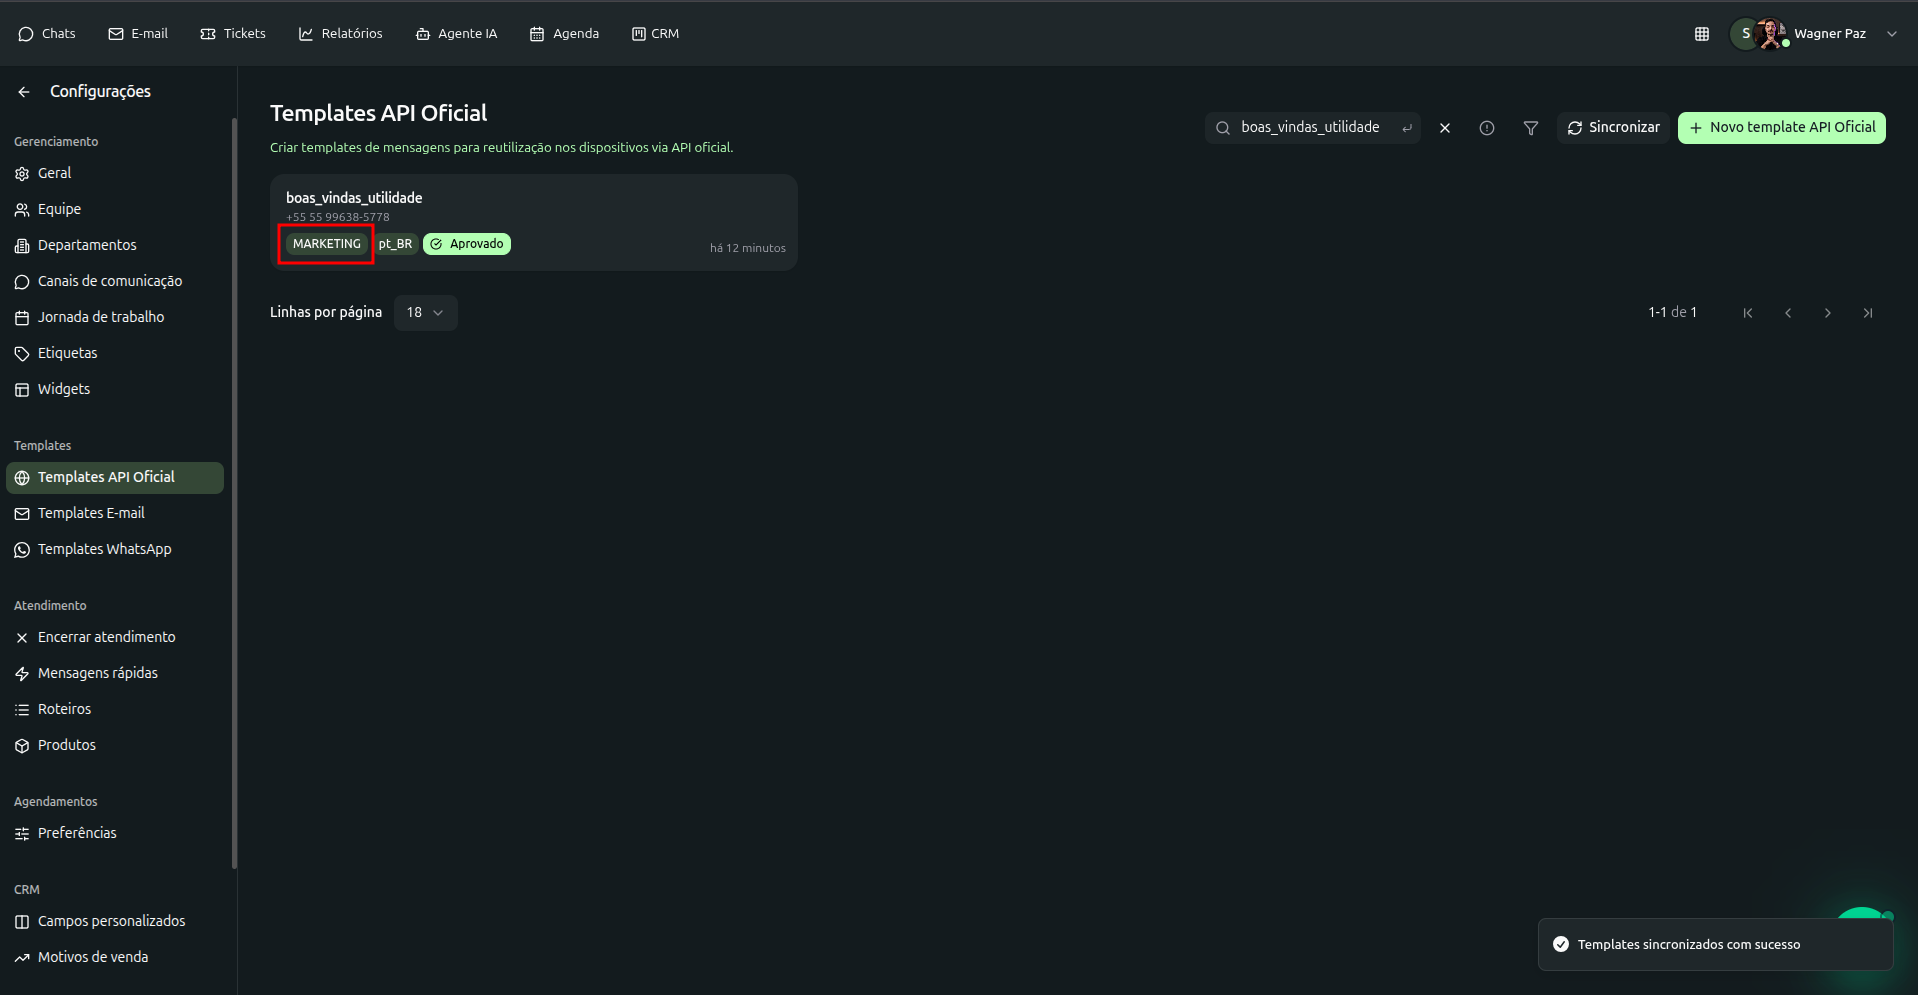Image resolution: width=1918 pixels, height=995 pixels.
Task: Click the info icon next to search
Action: [1487, 128]
